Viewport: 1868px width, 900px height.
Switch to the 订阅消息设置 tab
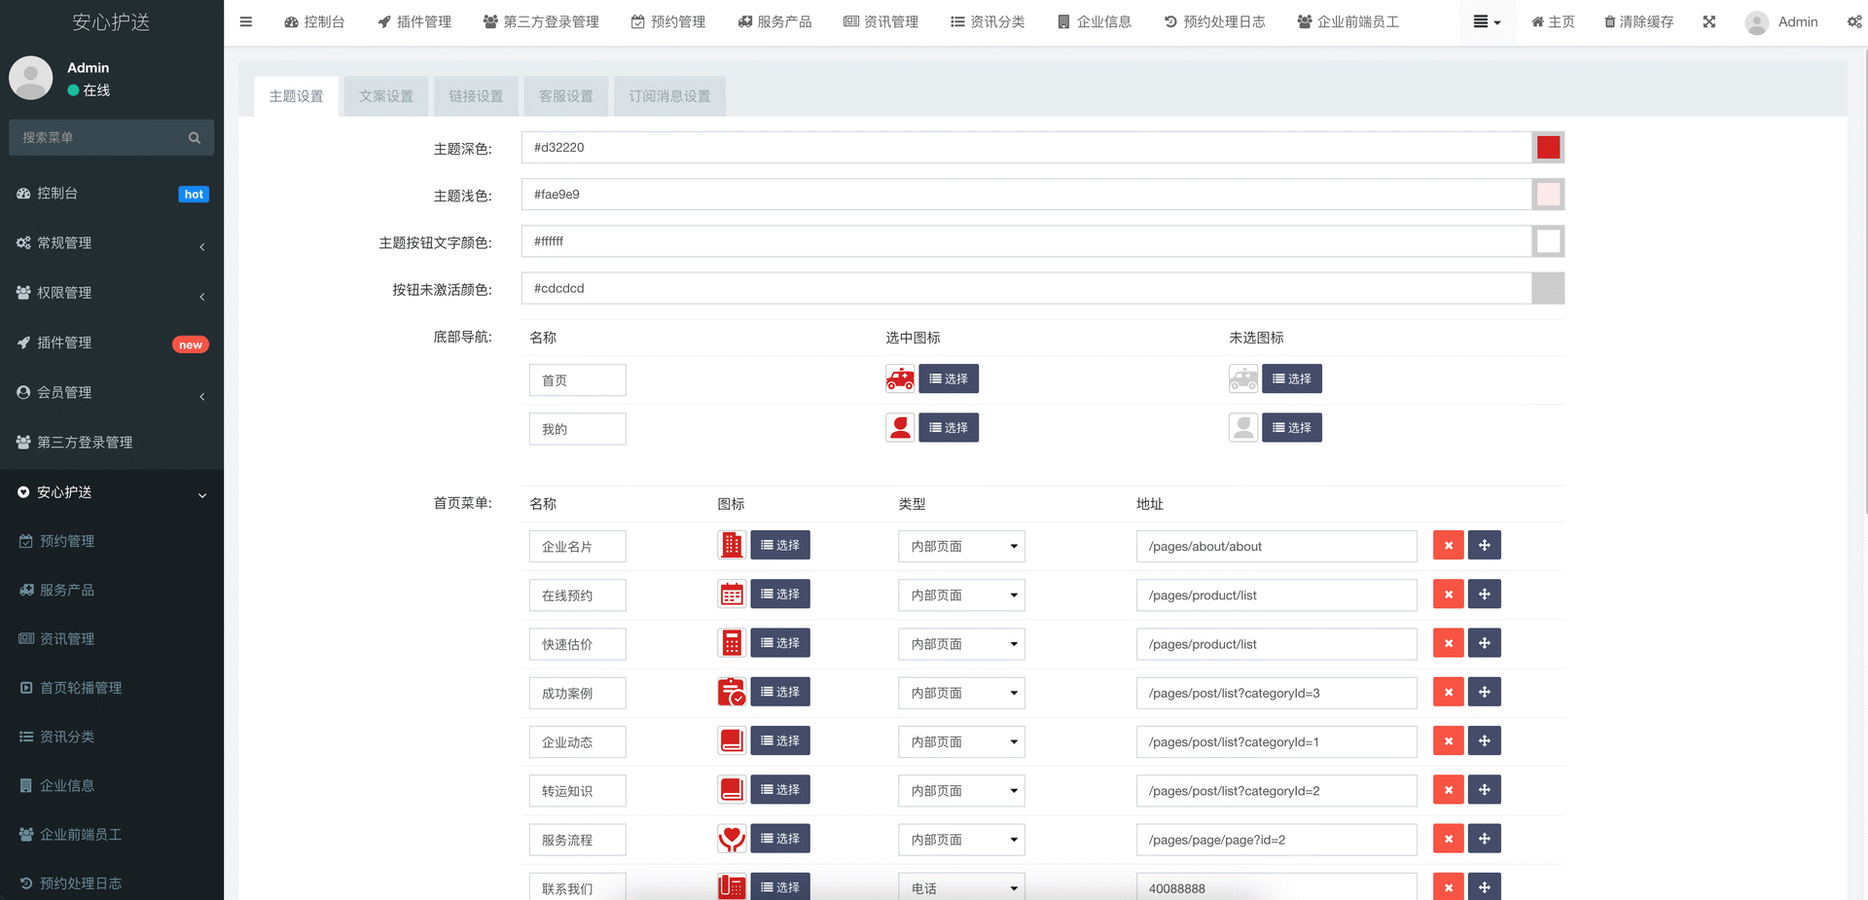(x=669, y=96)
